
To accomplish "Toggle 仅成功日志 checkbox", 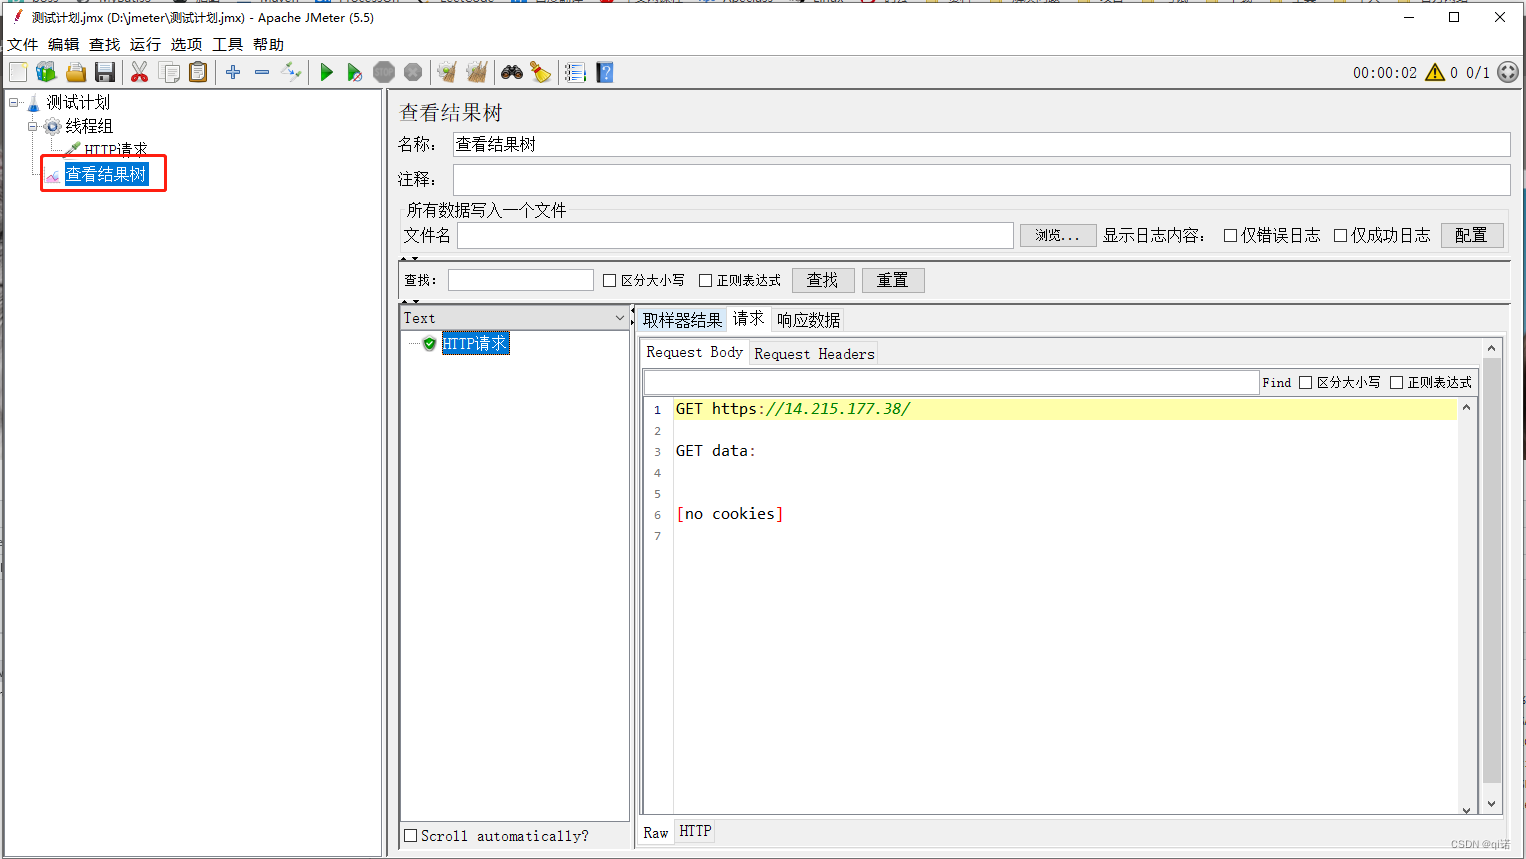I will pyautogui.click(x=1340, y=236).
